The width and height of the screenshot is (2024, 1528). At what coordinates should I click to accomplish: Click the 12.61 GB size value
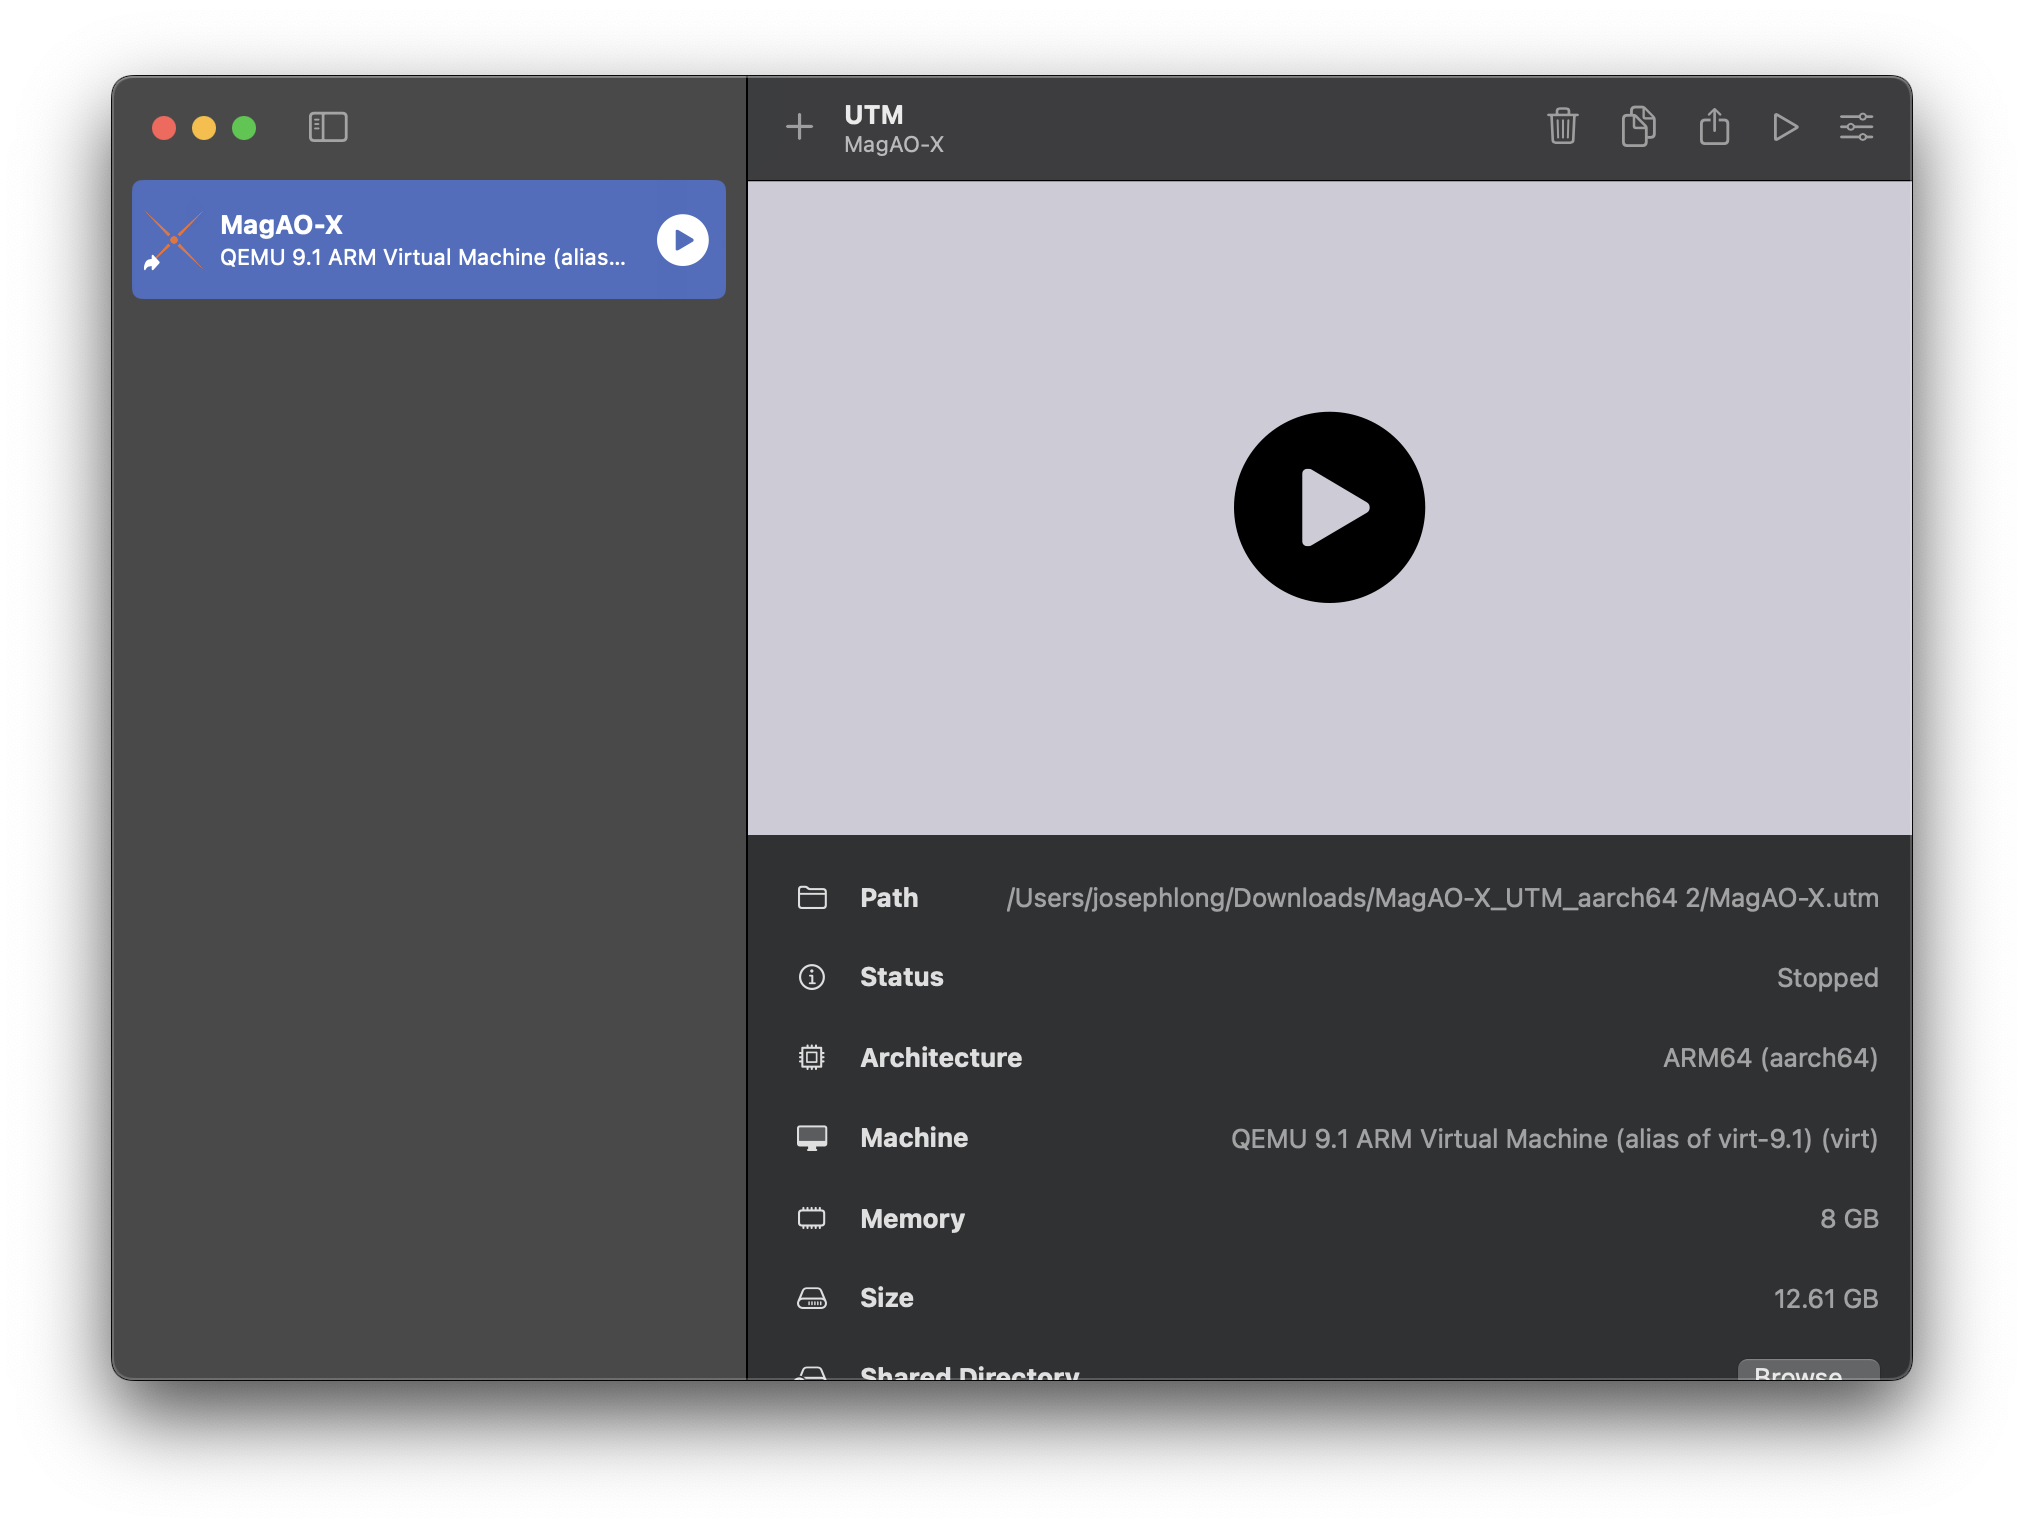point(1826,1299)
